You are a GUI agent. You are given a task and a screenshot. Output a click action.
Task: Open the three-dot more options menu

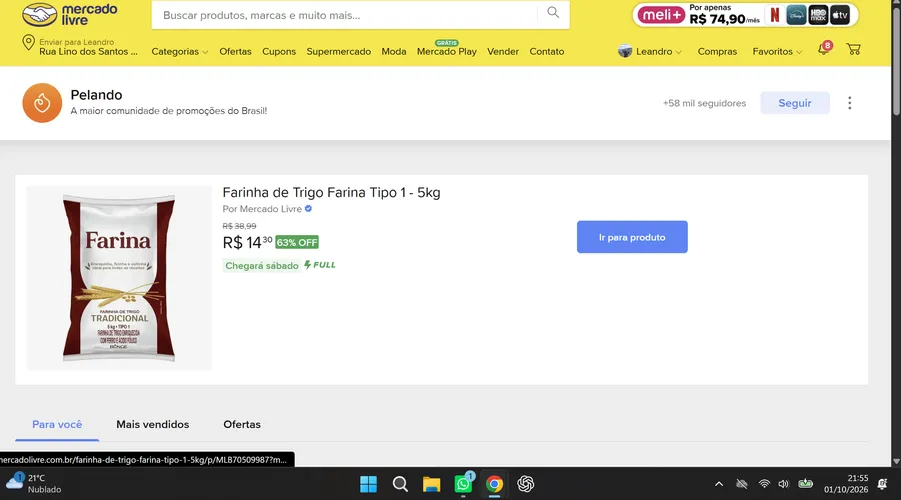(x=849, y=103)
